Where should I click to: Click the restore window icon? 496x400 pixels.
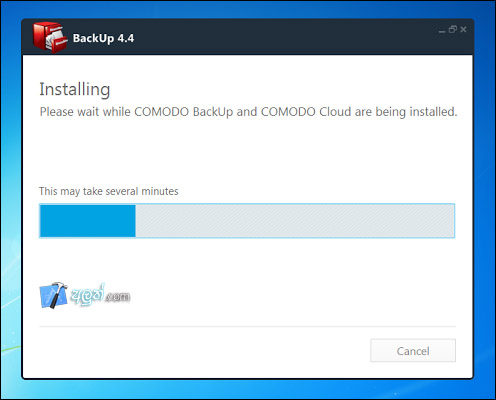[453, 30]
